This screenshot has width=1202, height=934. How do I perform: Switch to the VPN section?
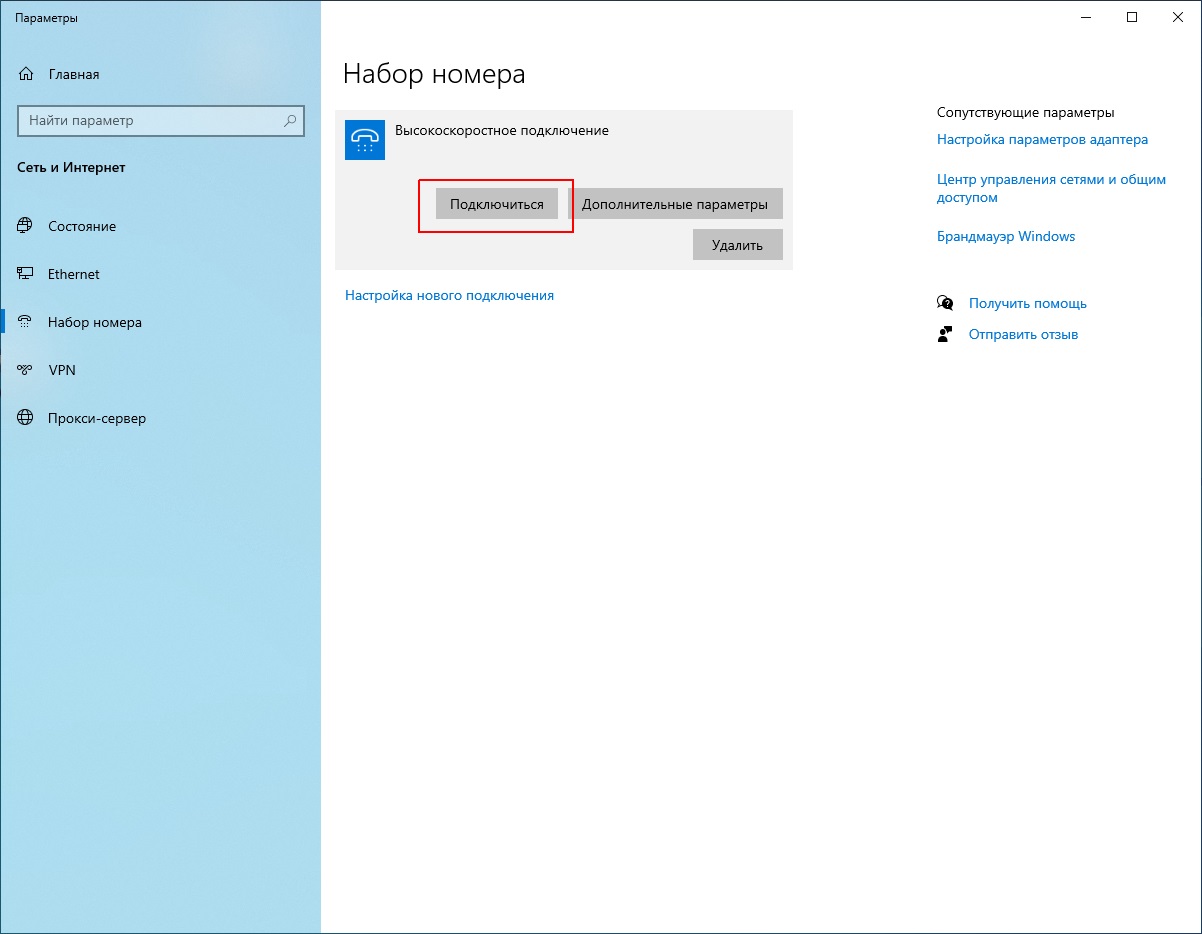pos(62,370)
